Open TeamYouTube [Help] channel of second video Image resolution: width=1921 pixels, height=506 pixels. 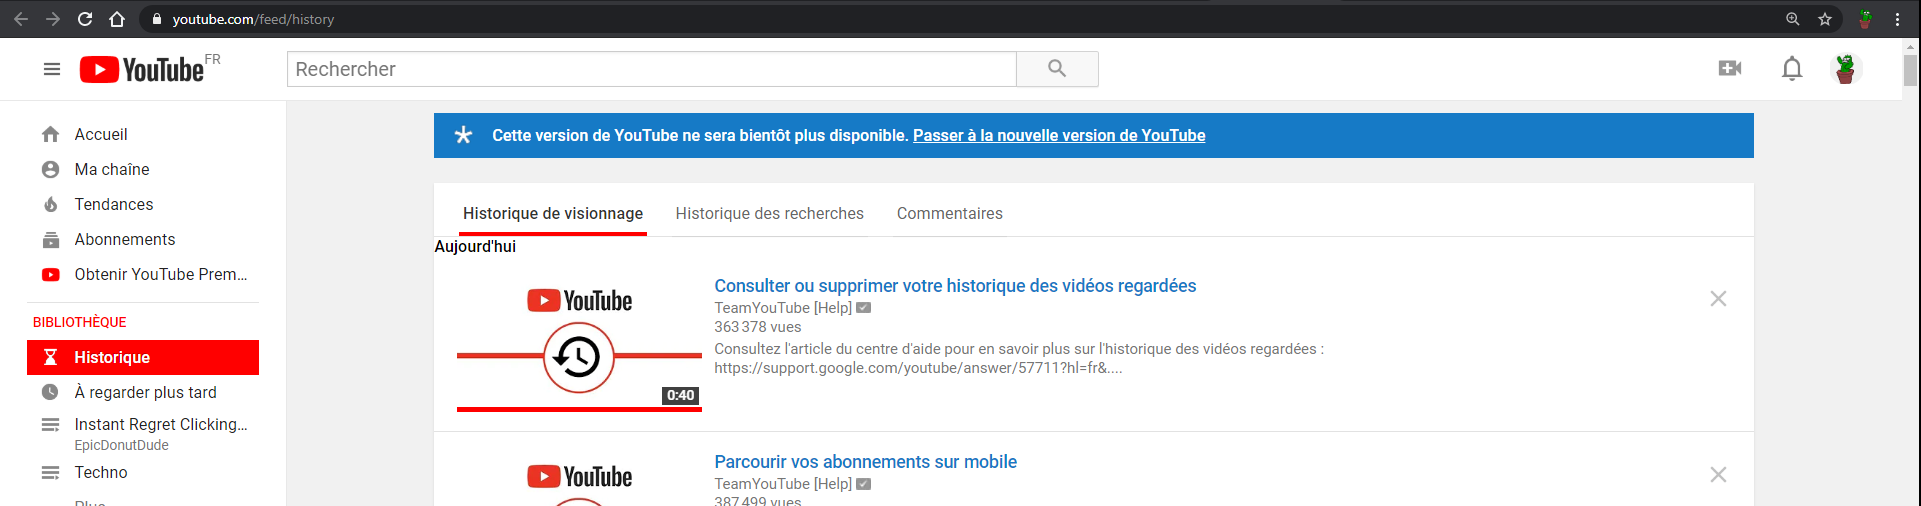click(783, 484)
